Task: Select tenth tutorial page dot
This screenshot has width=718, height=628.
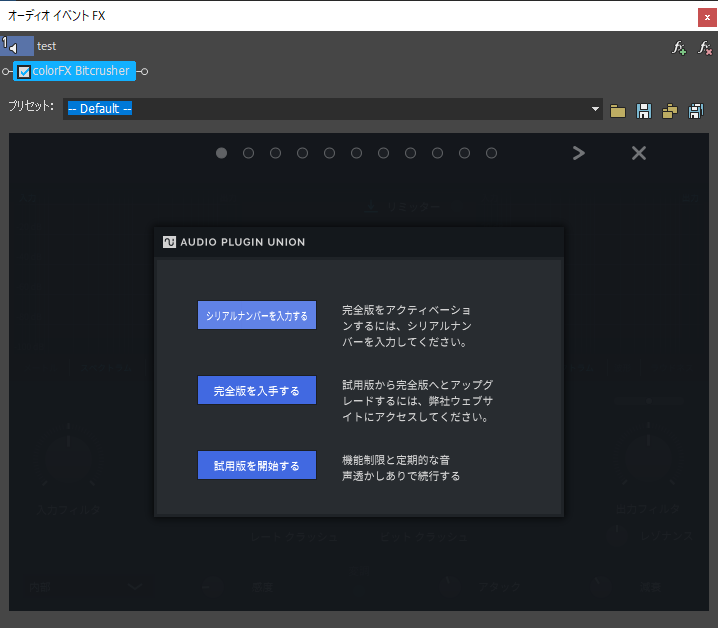Action: pyautogui.click(x=464, y=153)
